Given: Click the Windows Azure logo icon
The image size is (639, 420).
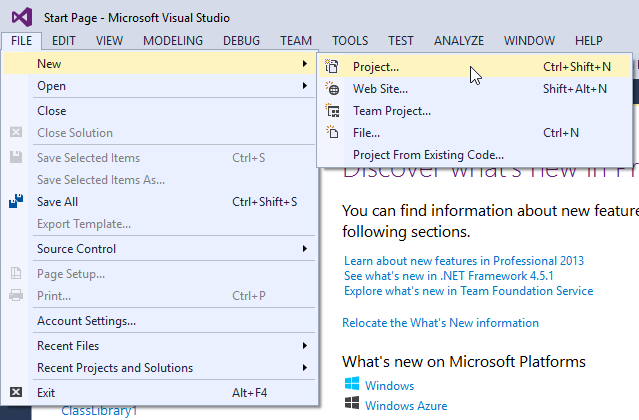Looking at the screenshot, I should coord(352,403).
